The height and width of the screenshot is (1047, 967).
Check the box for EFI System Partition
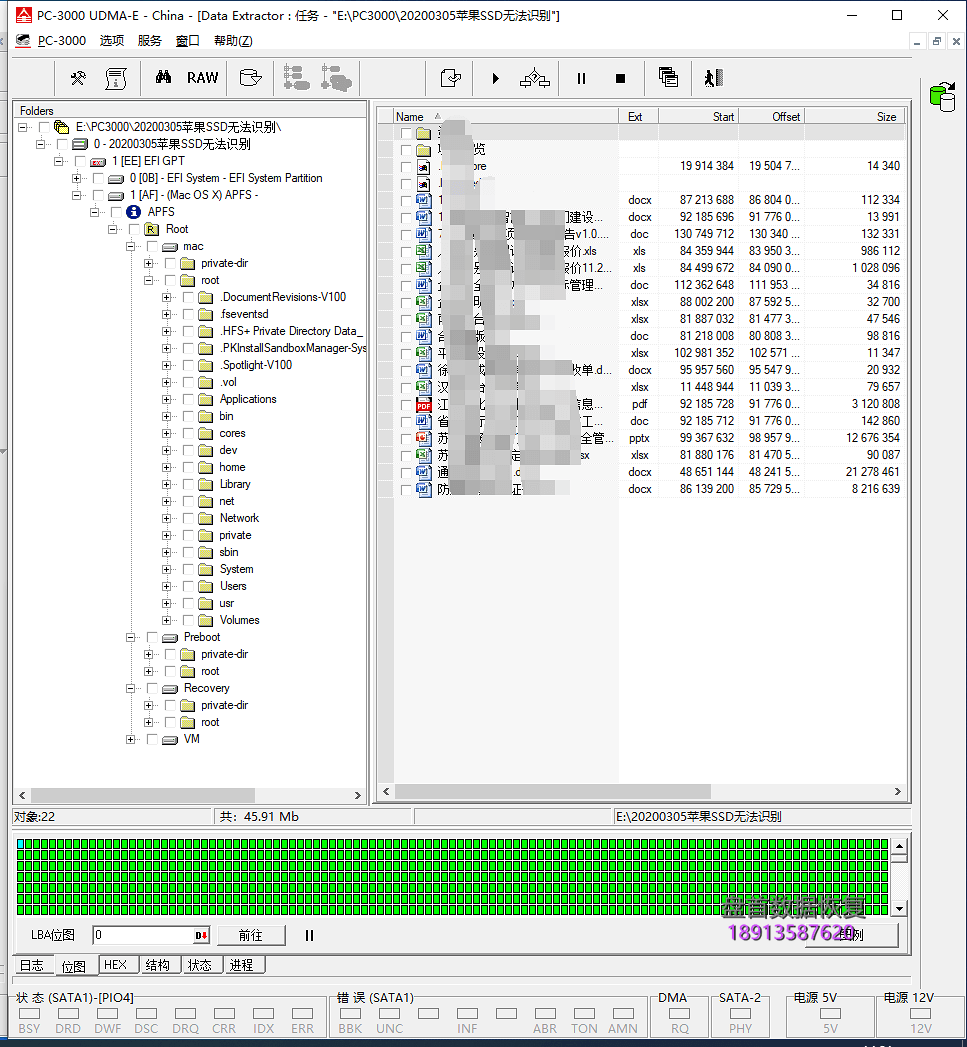click(98, 178)
